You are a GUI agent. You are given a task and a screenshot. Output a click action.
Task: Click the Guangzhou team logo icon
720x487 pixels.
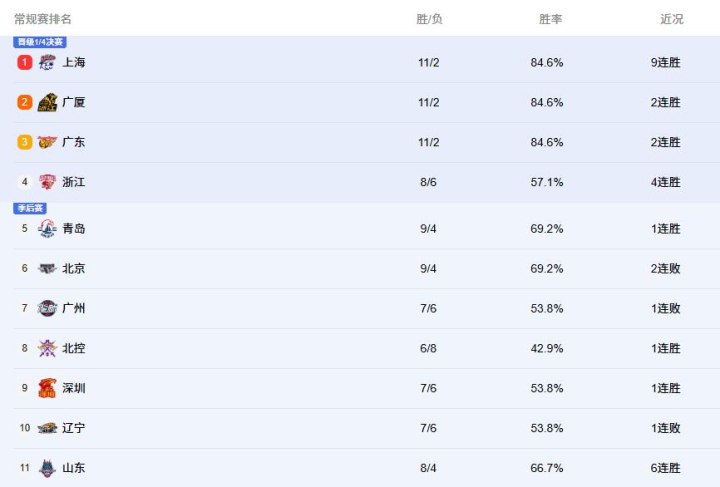(x=47, y=309)
